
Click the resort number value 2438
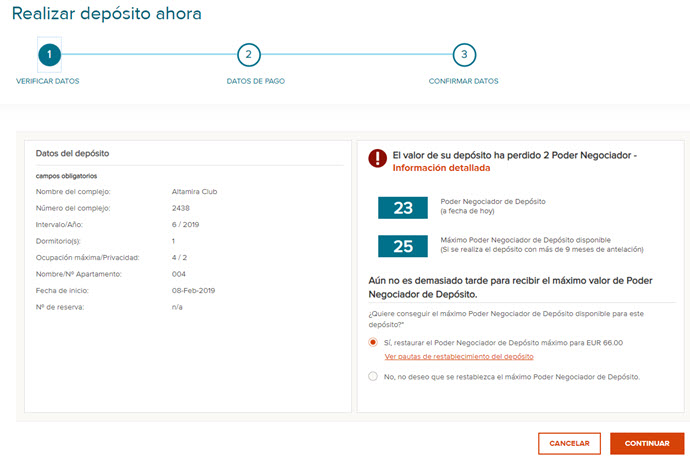[x=181, y=208]
